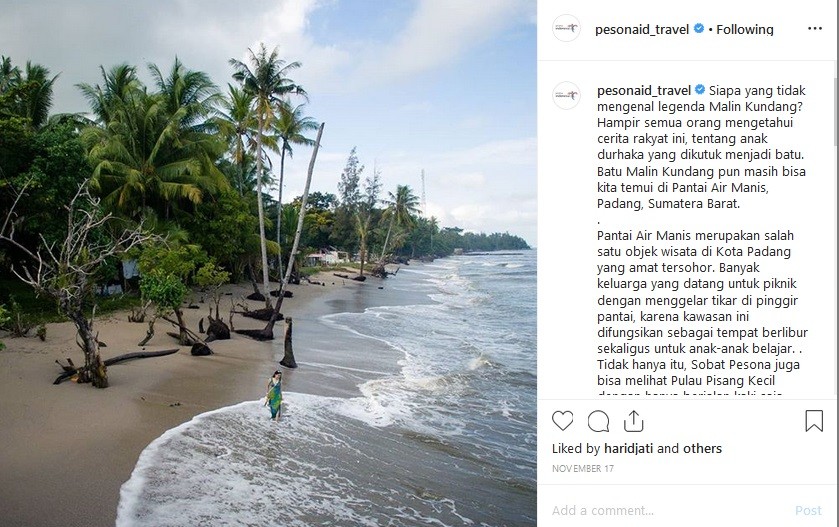The height and width of the screenshot is (527, 839).
Task: Click the avatar beside the caption text
Action: [x=566, y=96]
